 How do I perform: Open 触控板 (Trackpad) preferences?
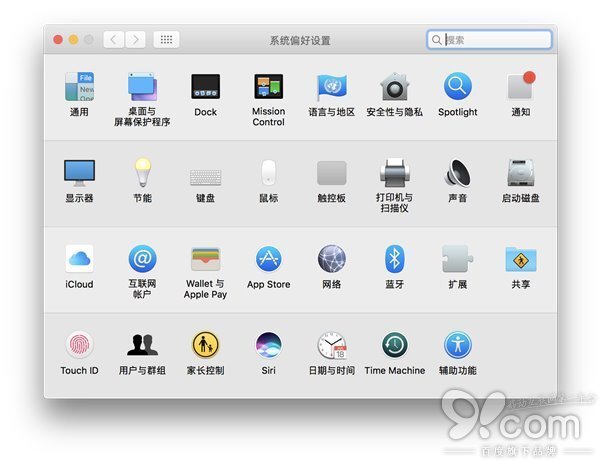[331, 173]
